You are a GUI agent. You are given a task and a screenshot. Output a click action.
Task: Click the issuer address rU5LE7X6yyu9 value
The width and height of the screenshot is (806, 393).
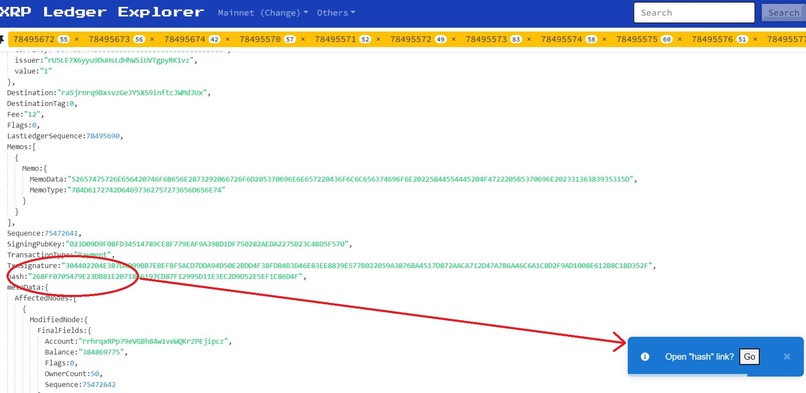click(x=119, y=61)
